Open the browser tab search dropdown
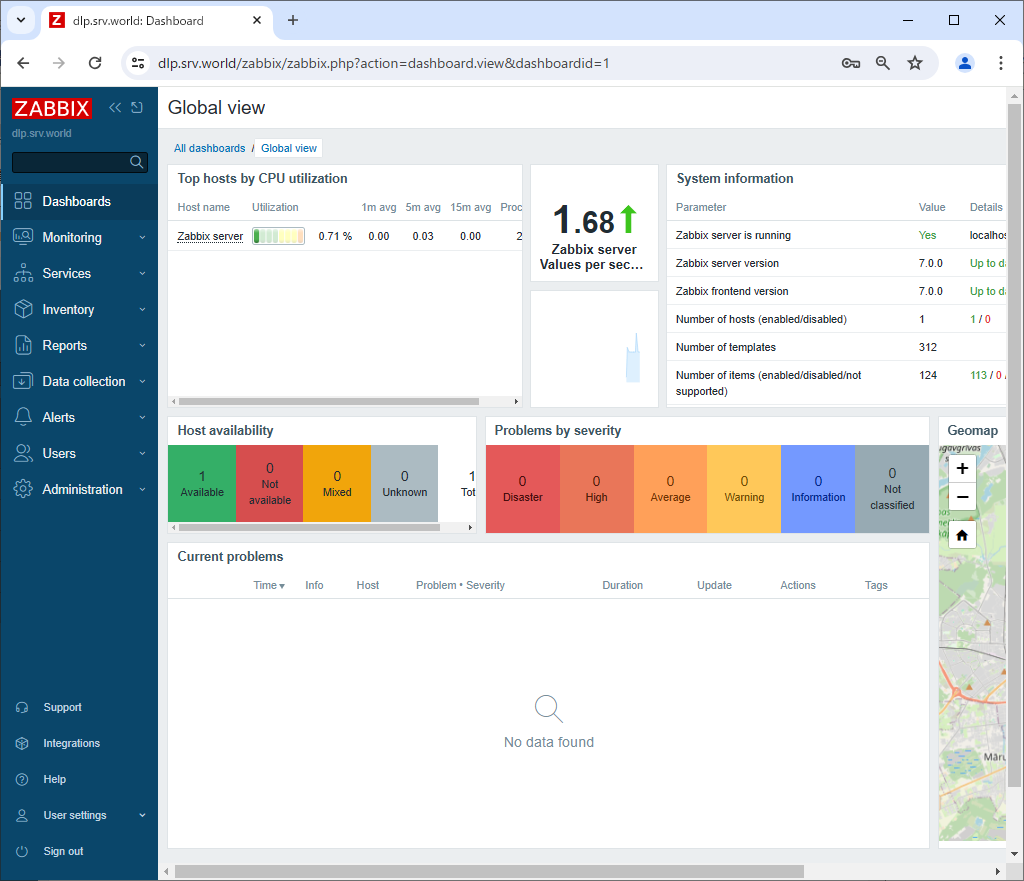Screen dimensions: 1024x881 [x=21, y=20]
